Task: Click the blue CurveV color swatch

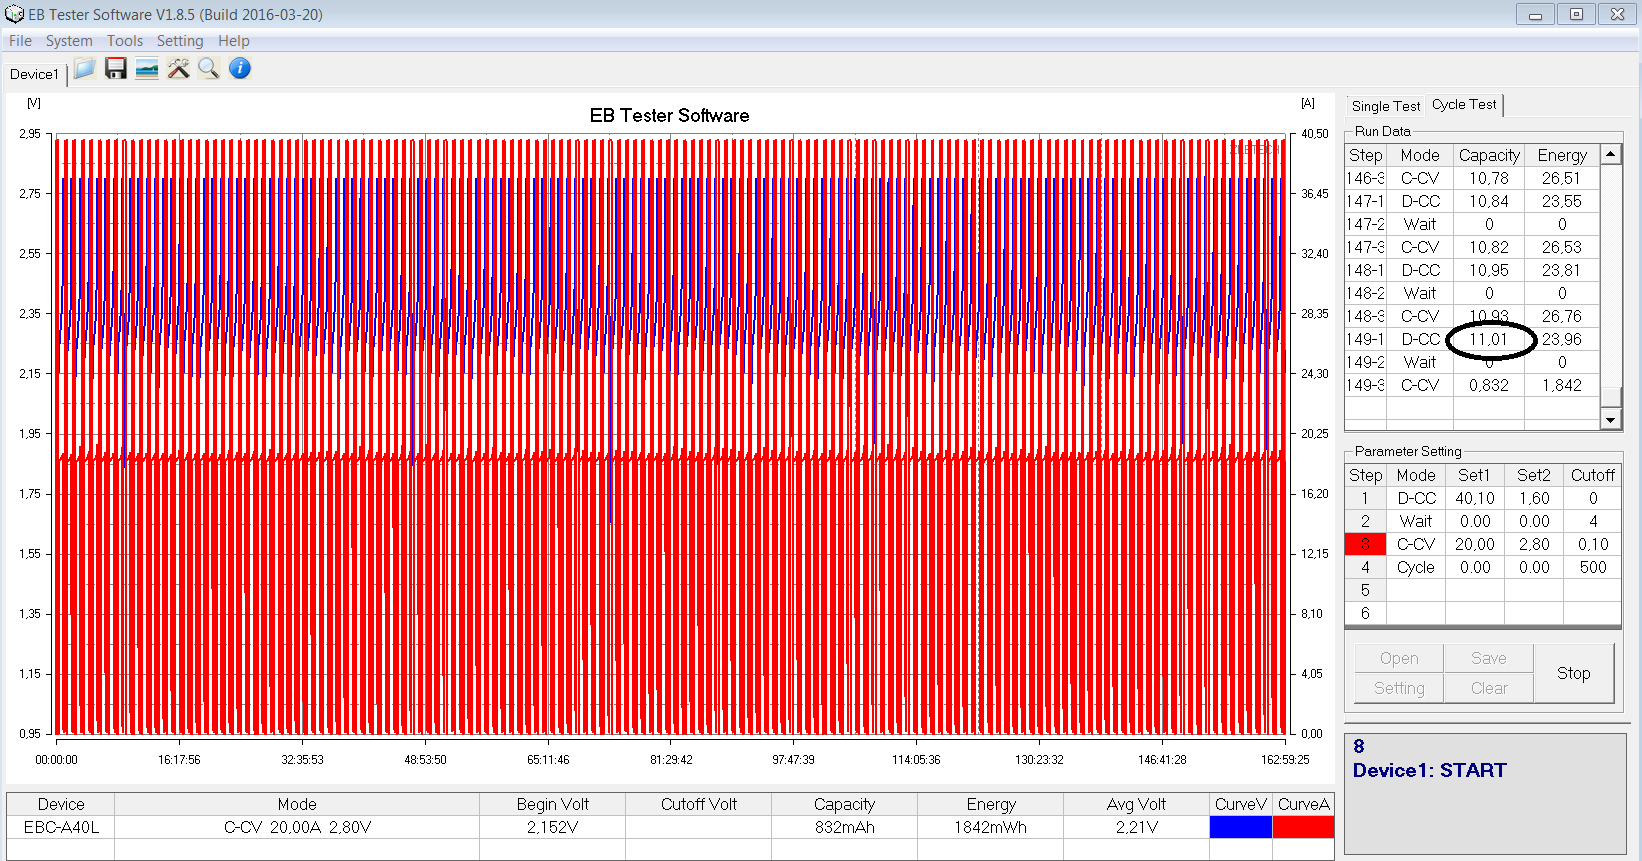Action: (1241, 827)
